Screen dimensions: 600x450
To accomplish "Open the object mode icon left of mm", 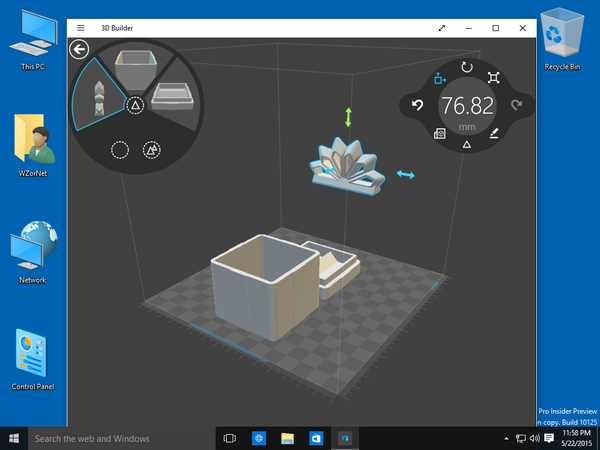I will point(440,133).
